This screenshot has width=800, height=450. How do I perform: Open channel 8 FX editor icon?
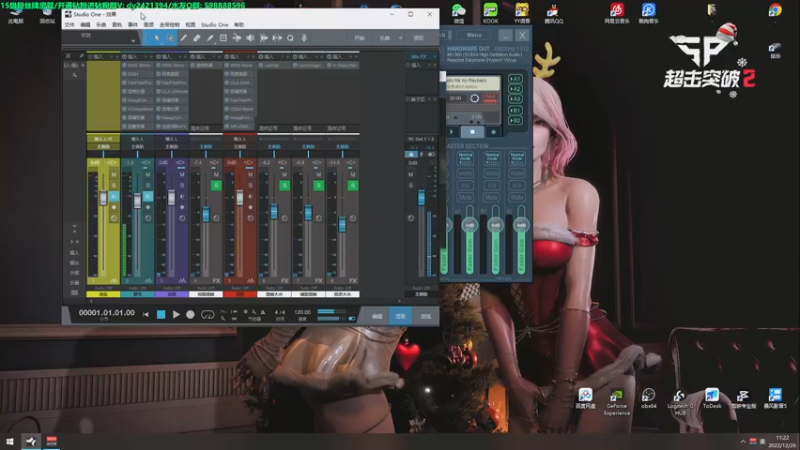[353, 281]
